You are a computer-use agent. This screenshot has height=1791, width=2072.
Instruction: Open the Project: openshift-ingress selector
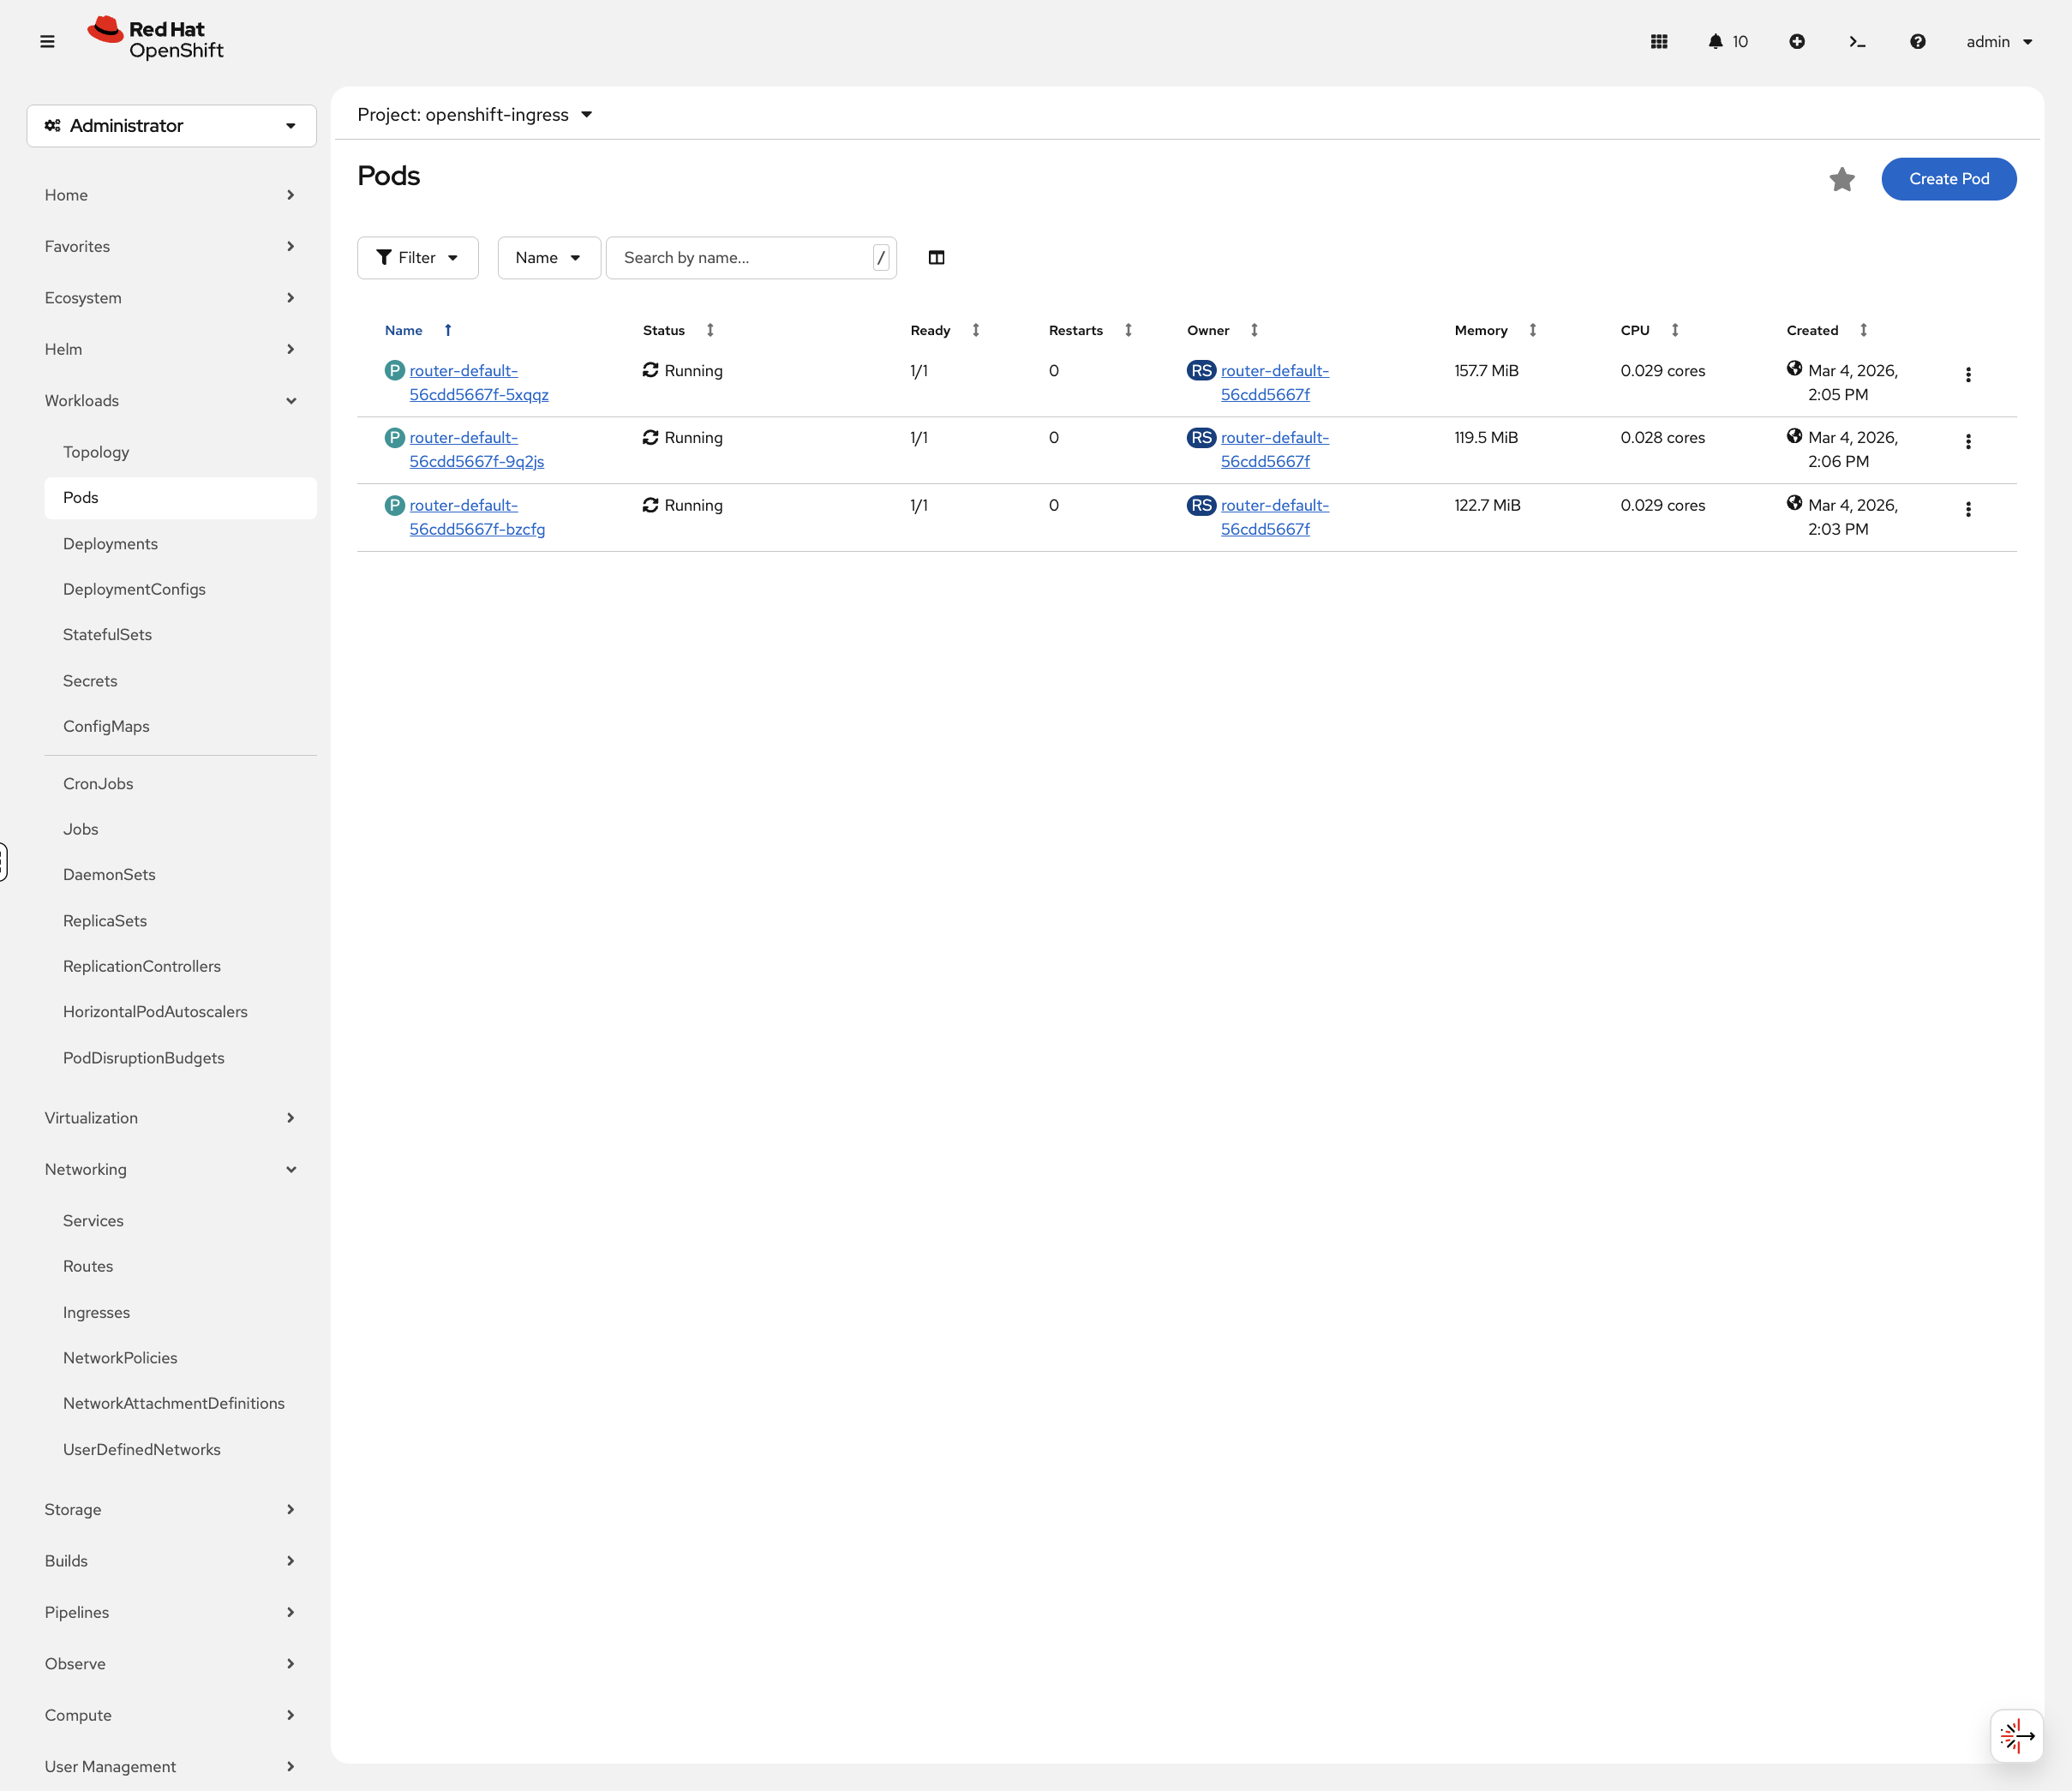pos(475,114)
